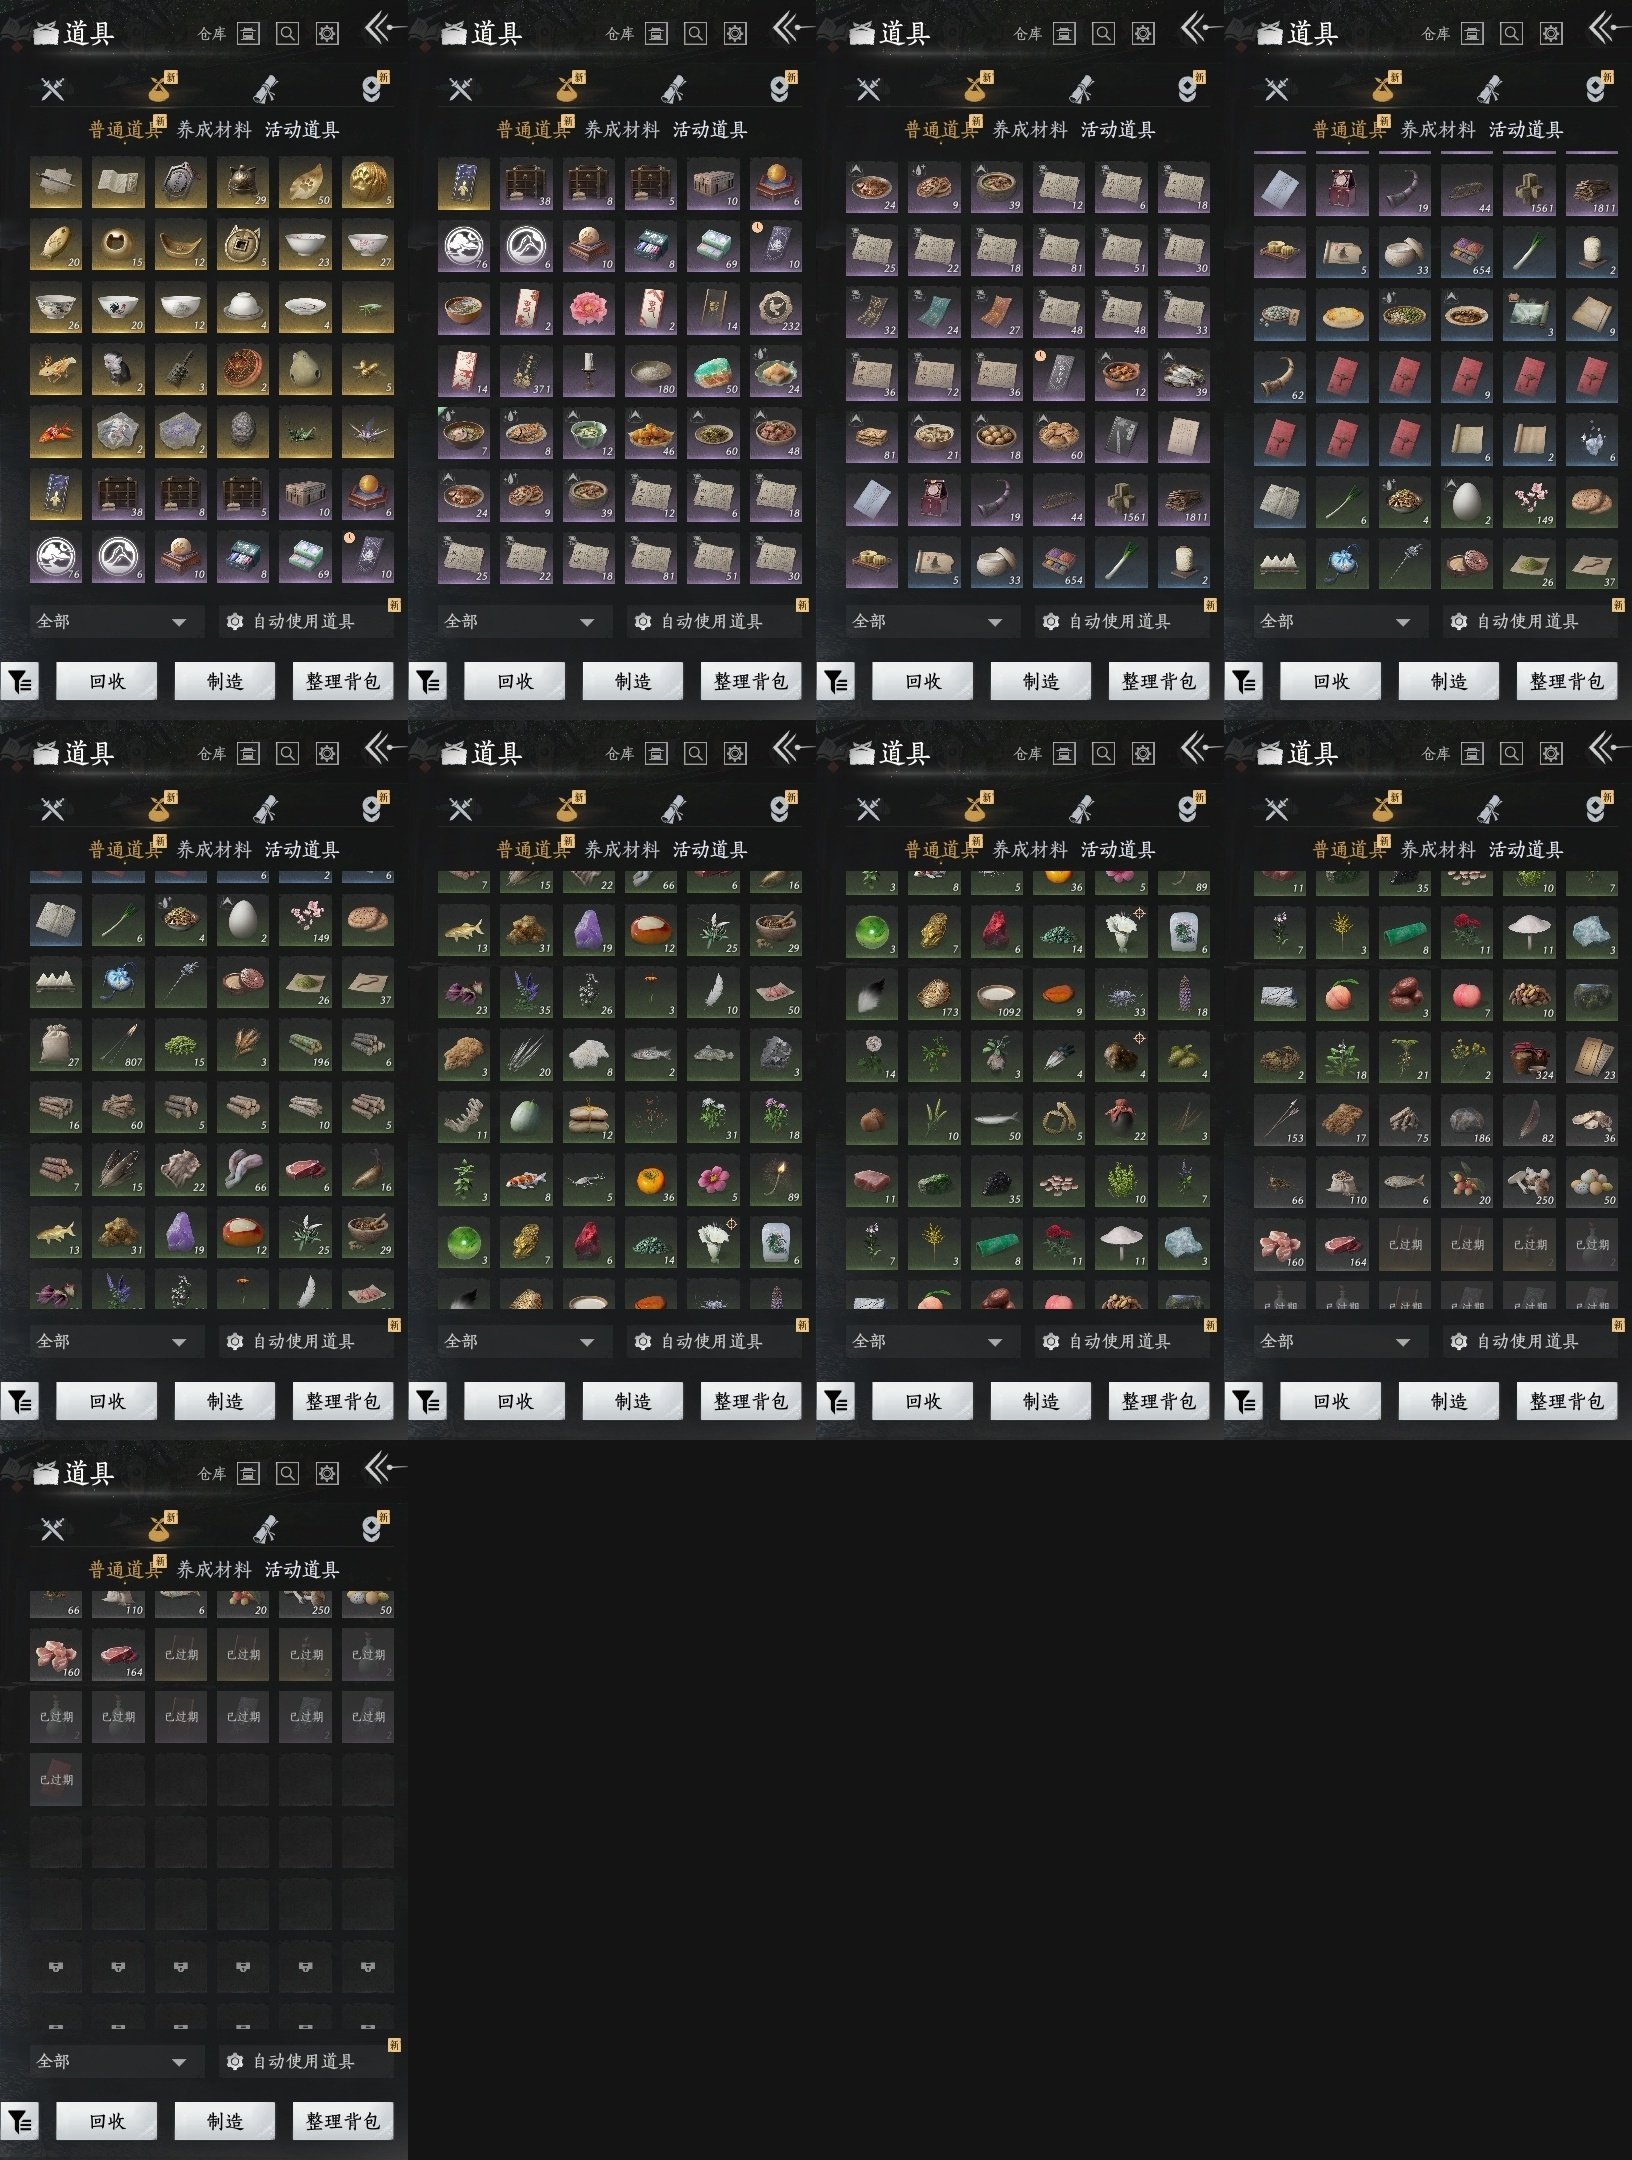This screenshot has width=1632, height=2160.
Task: Select the red crayfish item
Action: (x=56, y=432)
